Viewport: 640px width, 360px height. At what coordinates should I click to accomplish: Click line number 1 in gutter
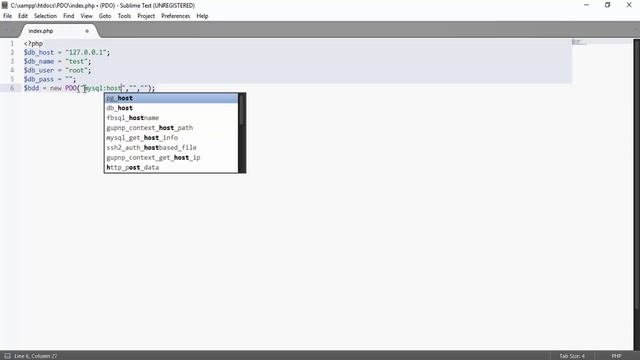click(12, 43)
